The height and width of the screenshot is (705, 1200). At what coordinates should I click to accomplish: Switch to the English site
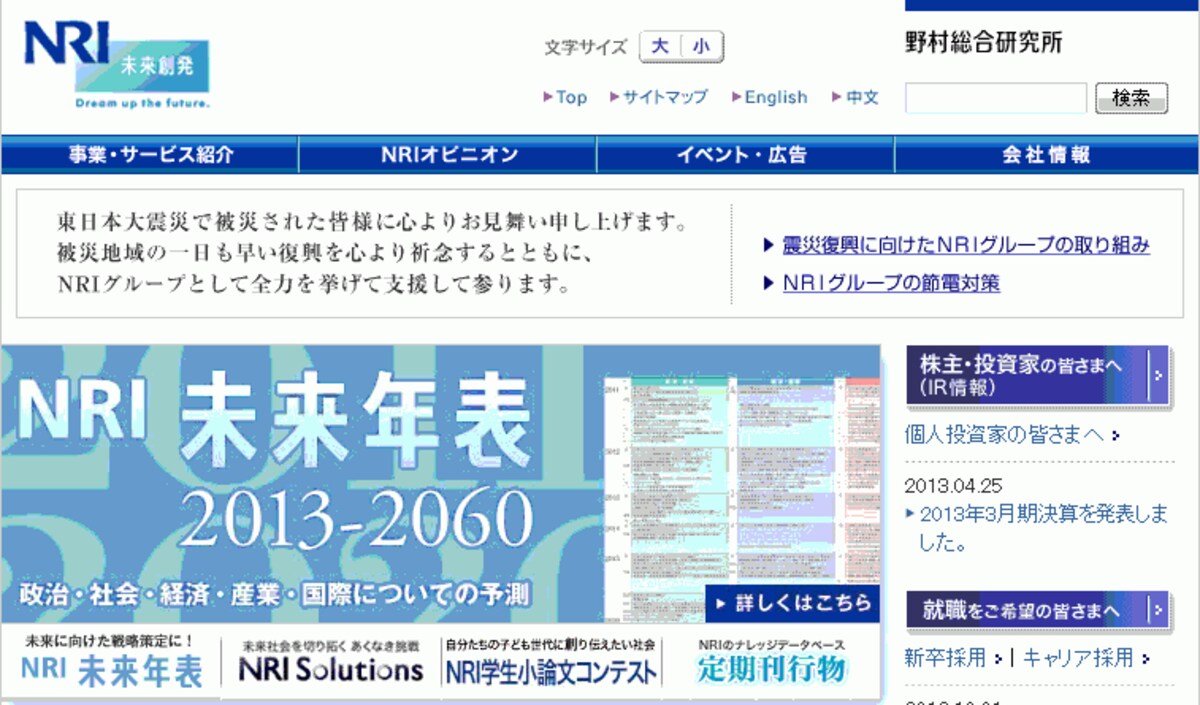coord(769,97)
